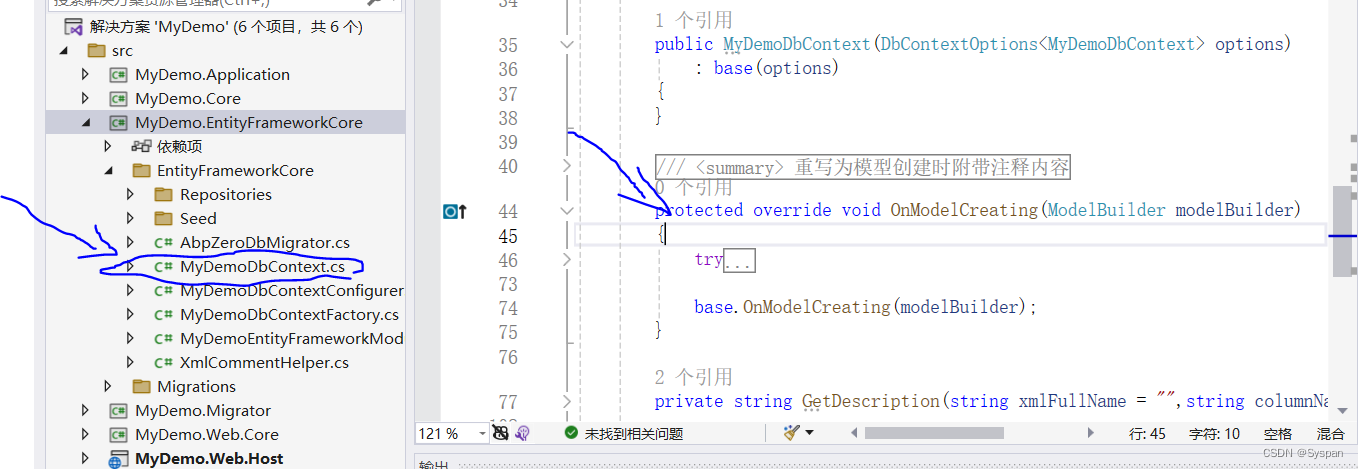Expand the summary comment at line 40

click(567, 165)
